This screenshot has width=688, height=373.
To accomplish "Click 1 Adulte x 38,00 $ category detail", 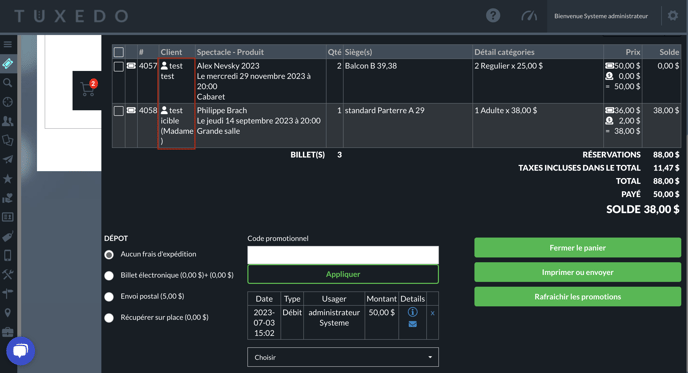I will (x=505, y=111).
